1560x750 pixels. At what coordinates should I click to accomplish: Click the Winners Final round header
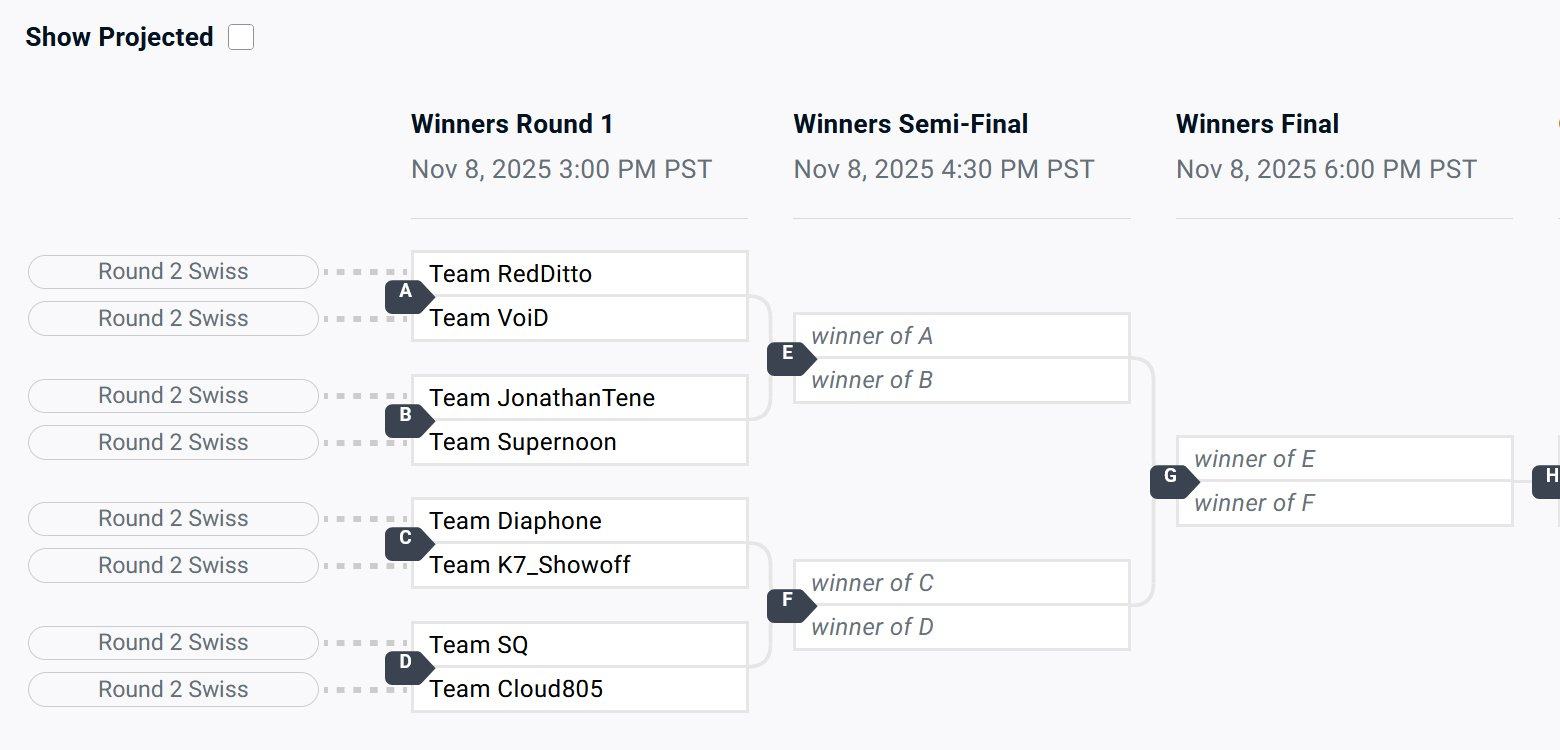coord(1257,125)
